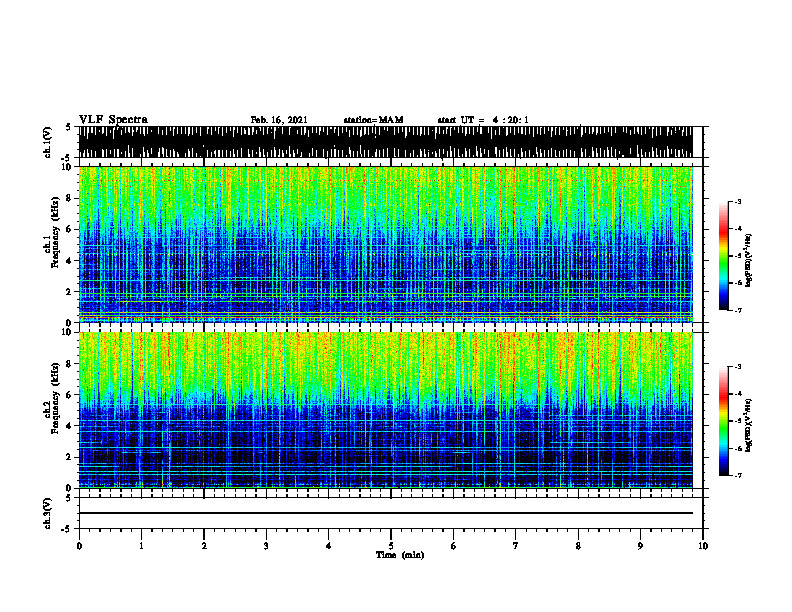Click ch.1 frequency axis tick label 6
The width and height of the screenshot is (792, 612).
pos(70,229)
